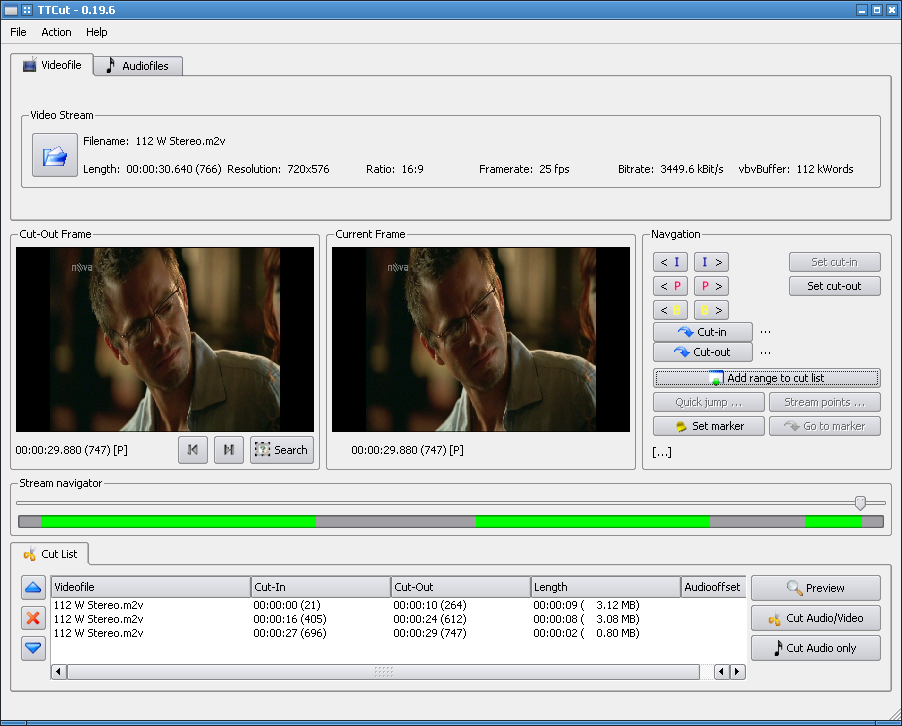Select the Cut List tab
Image resolution: width=902 pixels, height=726 pixels.
tap(49, 554)
